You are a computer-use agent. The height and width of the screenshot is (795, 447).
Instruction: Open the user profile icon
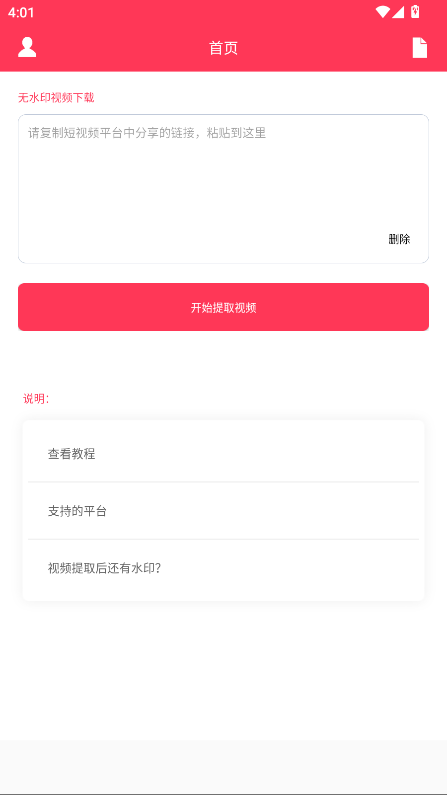click(27, 48)
